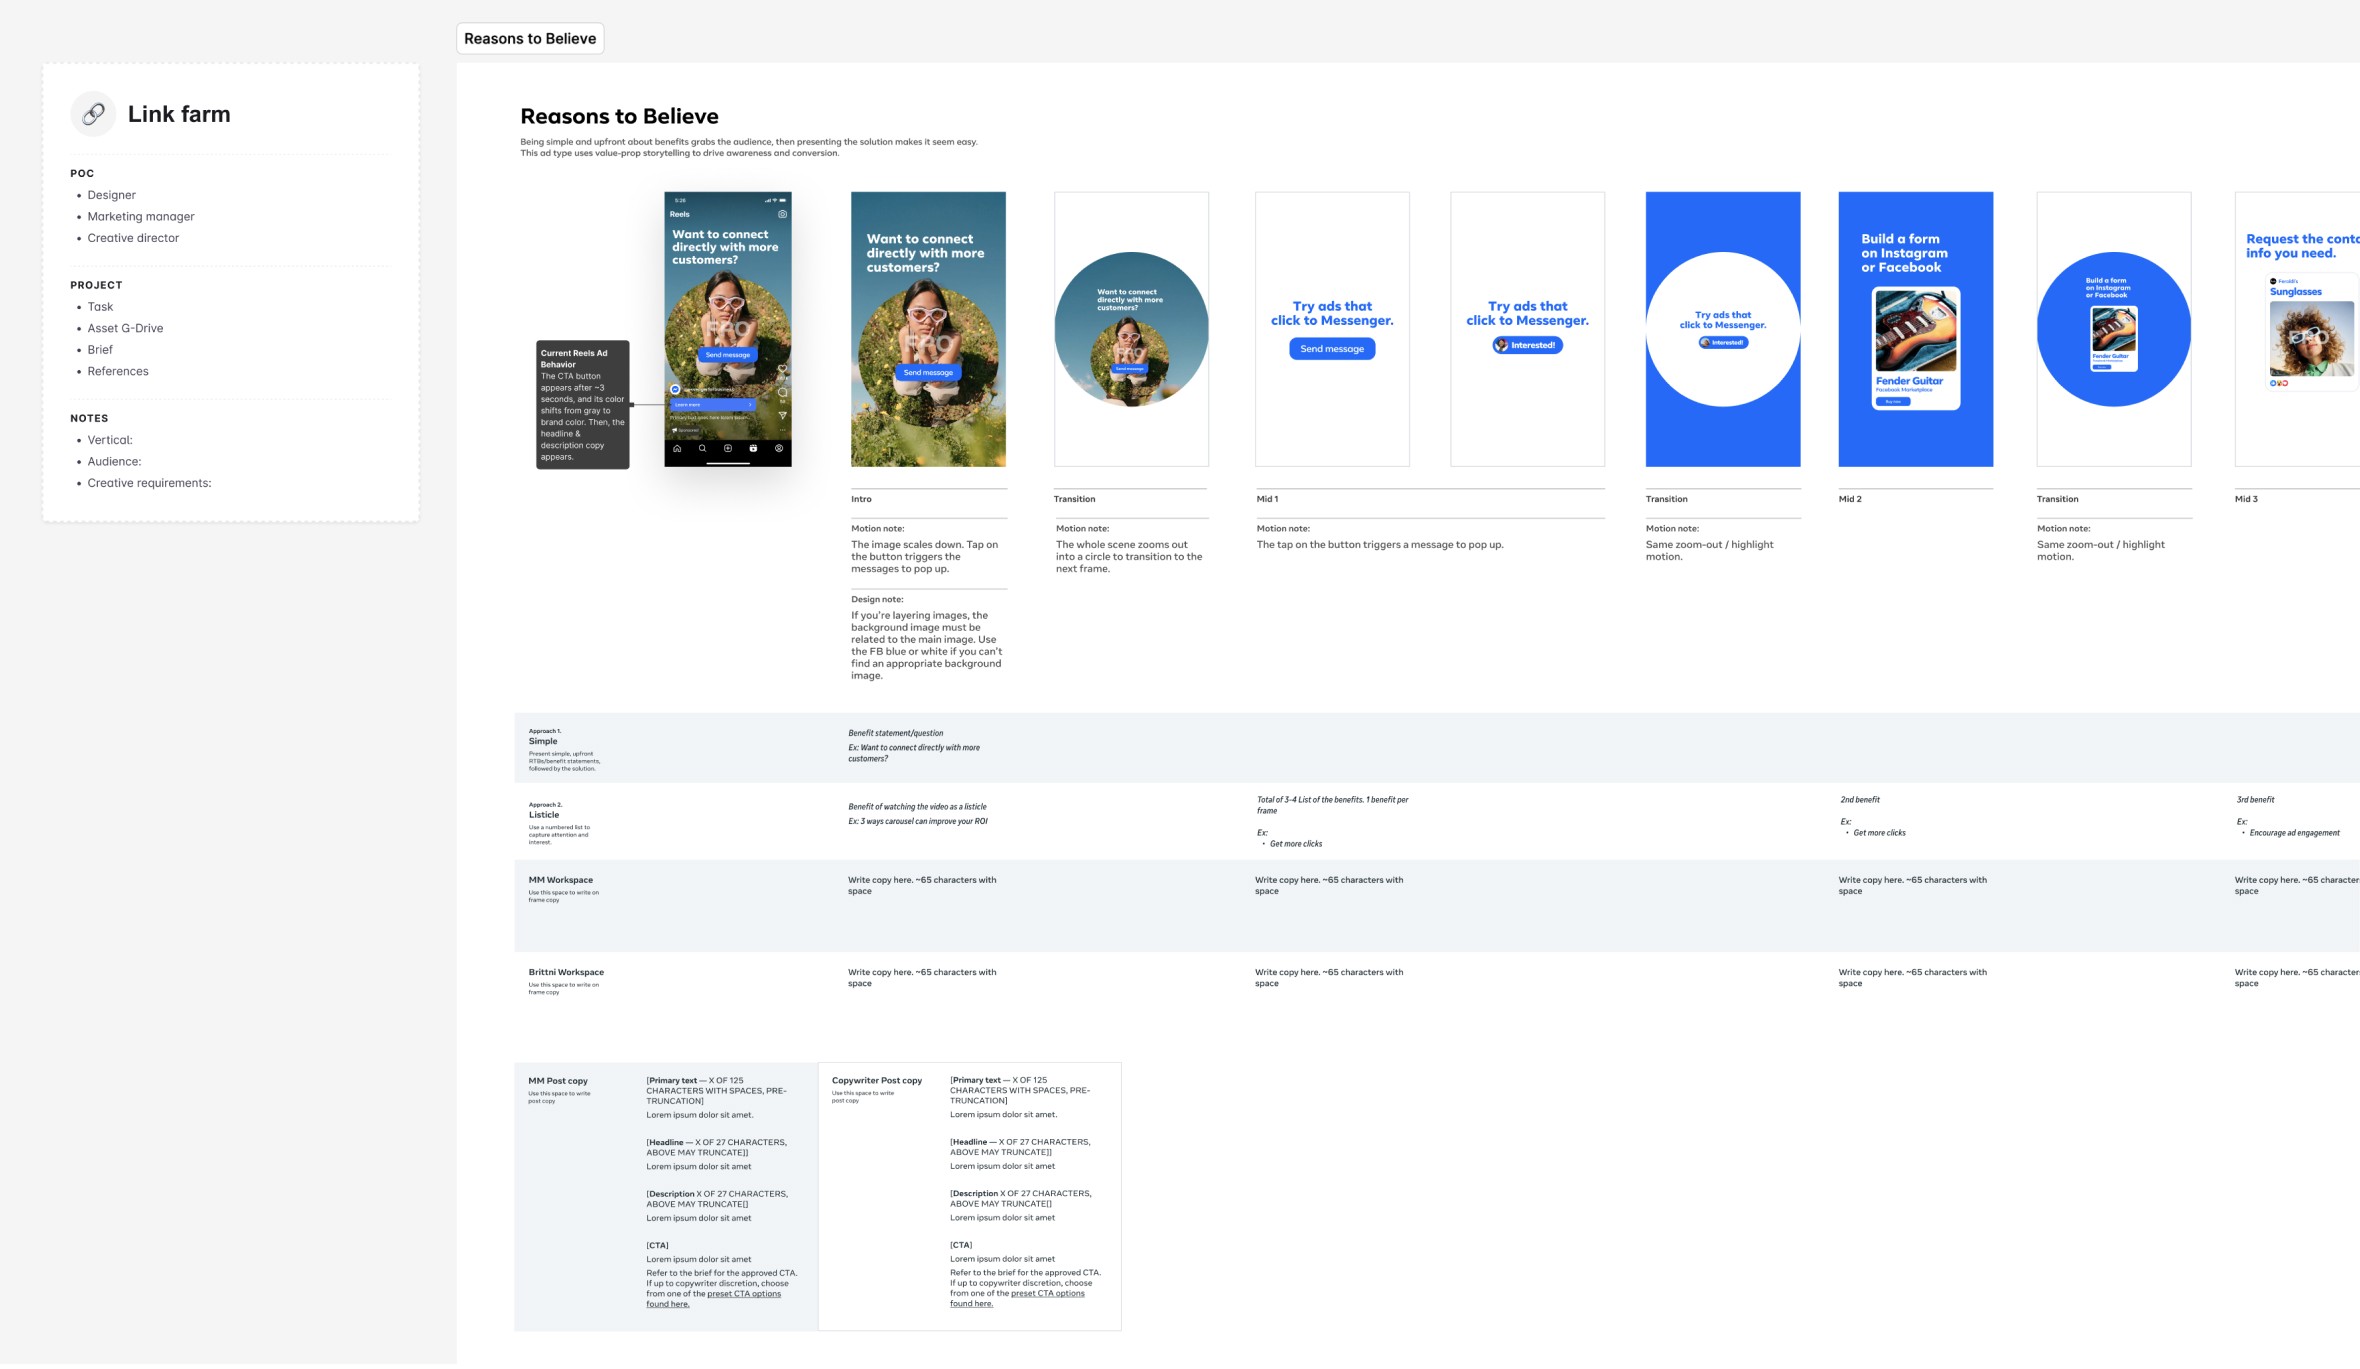Click Send message button in Mid 1 frame
Viewport: 2360px width, 1369px height.
1331,349
